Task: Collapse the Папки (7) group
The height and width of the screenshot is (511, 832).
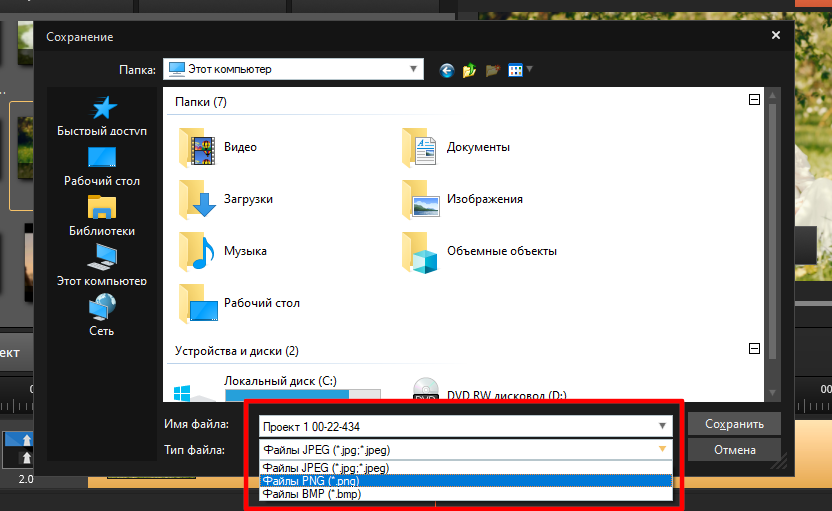Action: coord(754,100)
